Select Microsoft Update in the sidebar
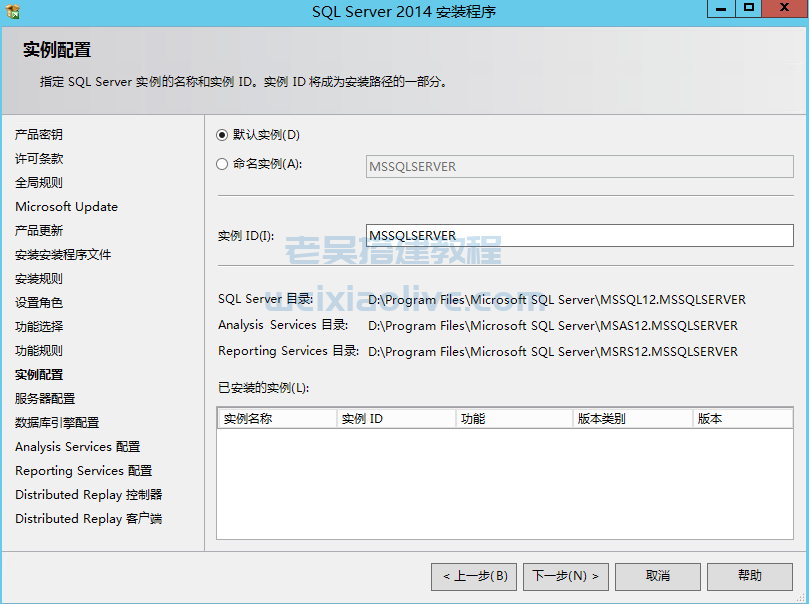The height and width of the screenshot is (604, 809). pyautogui.click(x=66, y=207)
